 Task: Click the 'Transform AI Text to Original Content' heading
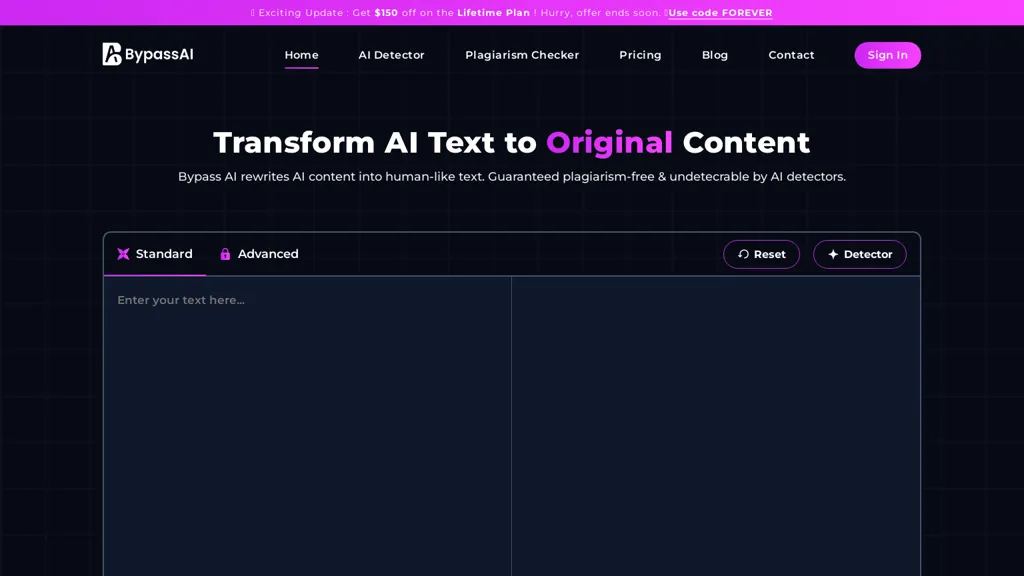click(x=511, y=142)
